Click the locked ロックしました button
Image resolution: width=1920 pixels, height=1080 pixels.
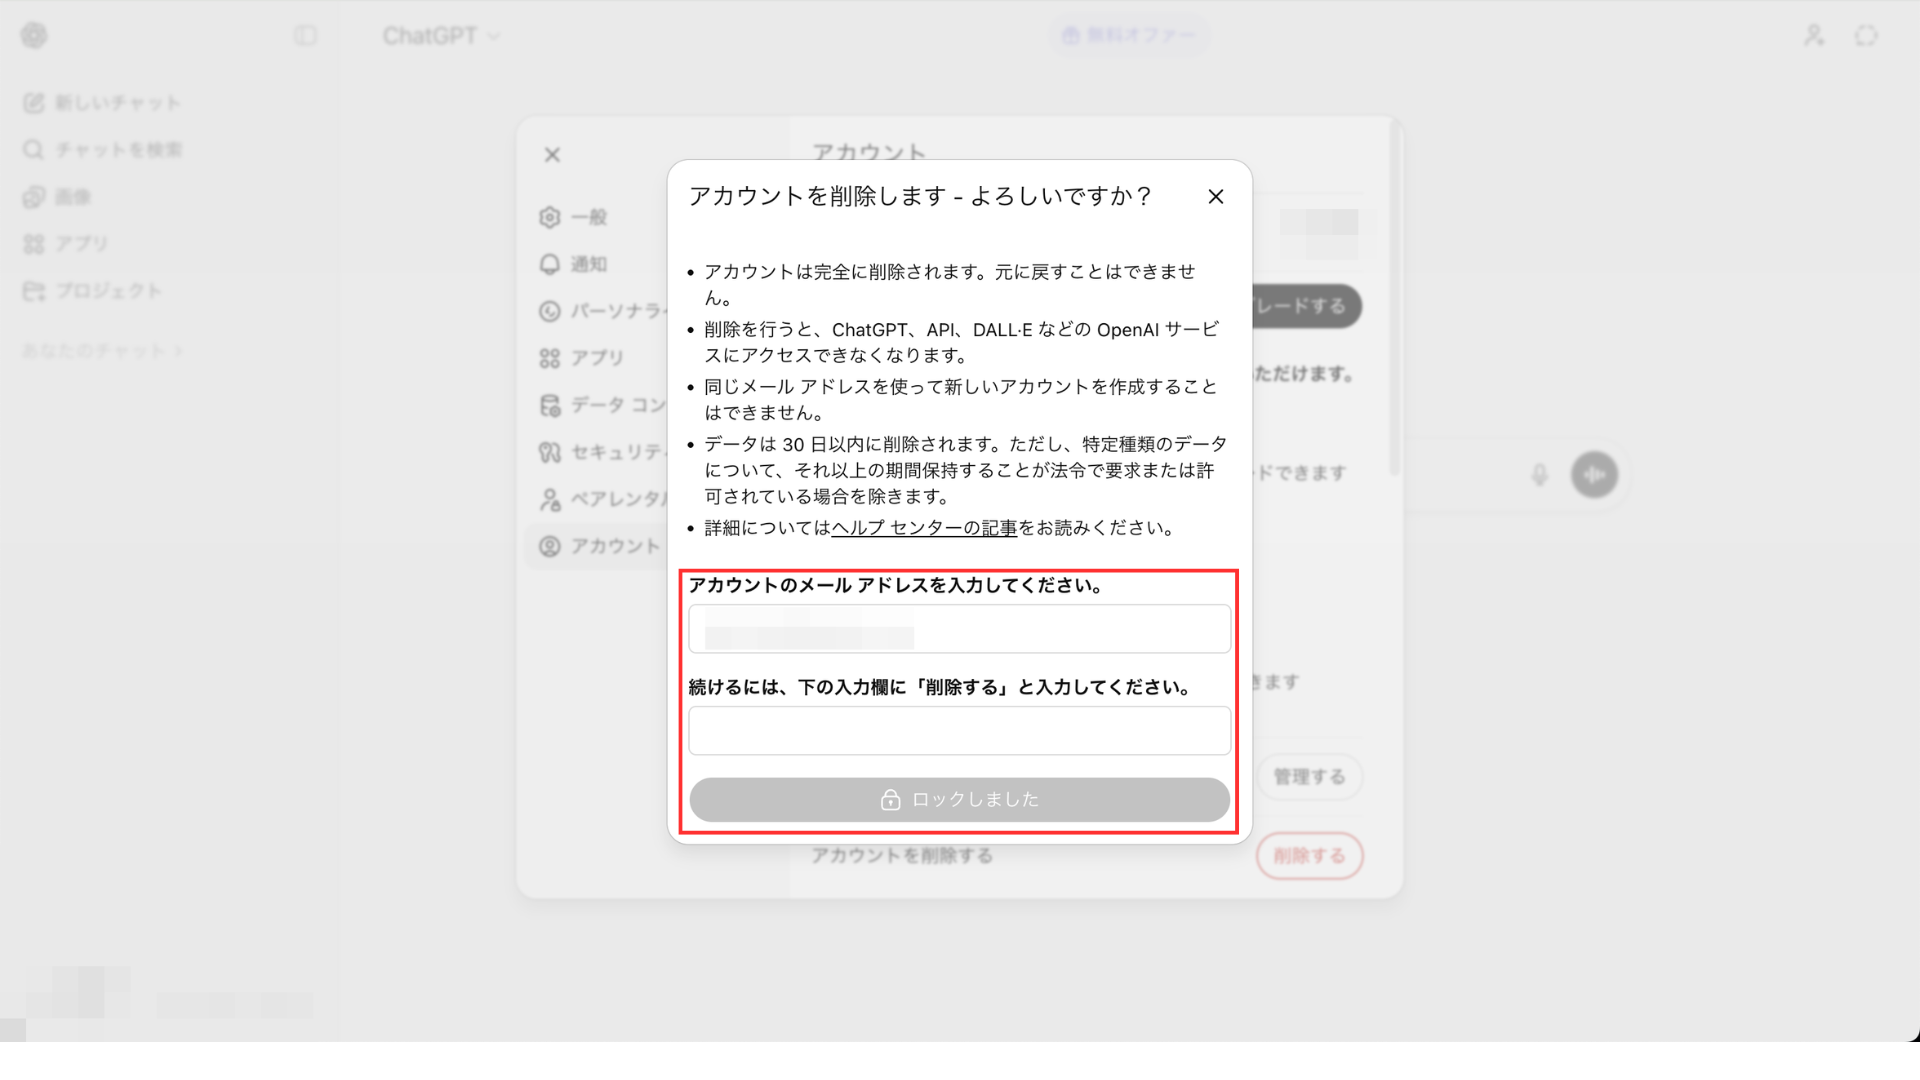pyautogui.click(x=959, y=800)
